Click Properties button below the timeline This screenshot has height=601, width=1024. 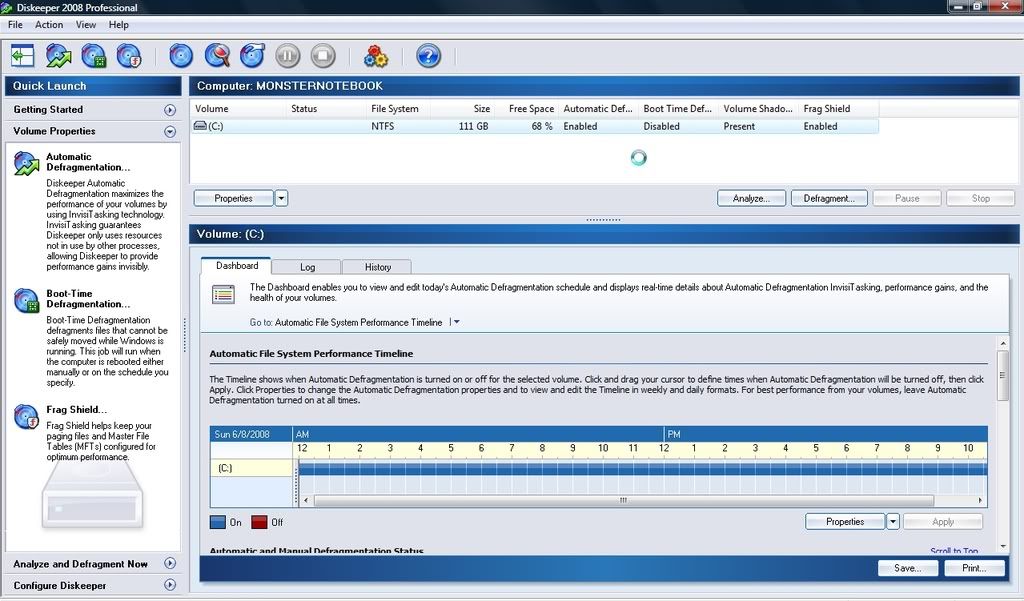tap(845, 521)
